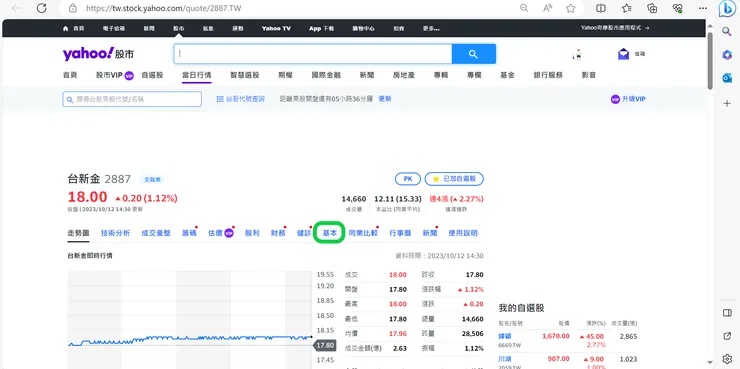Open the Edge sidebar search icon
The width and height of the screenshot is (740, 369).
click(x=727, y=31)
